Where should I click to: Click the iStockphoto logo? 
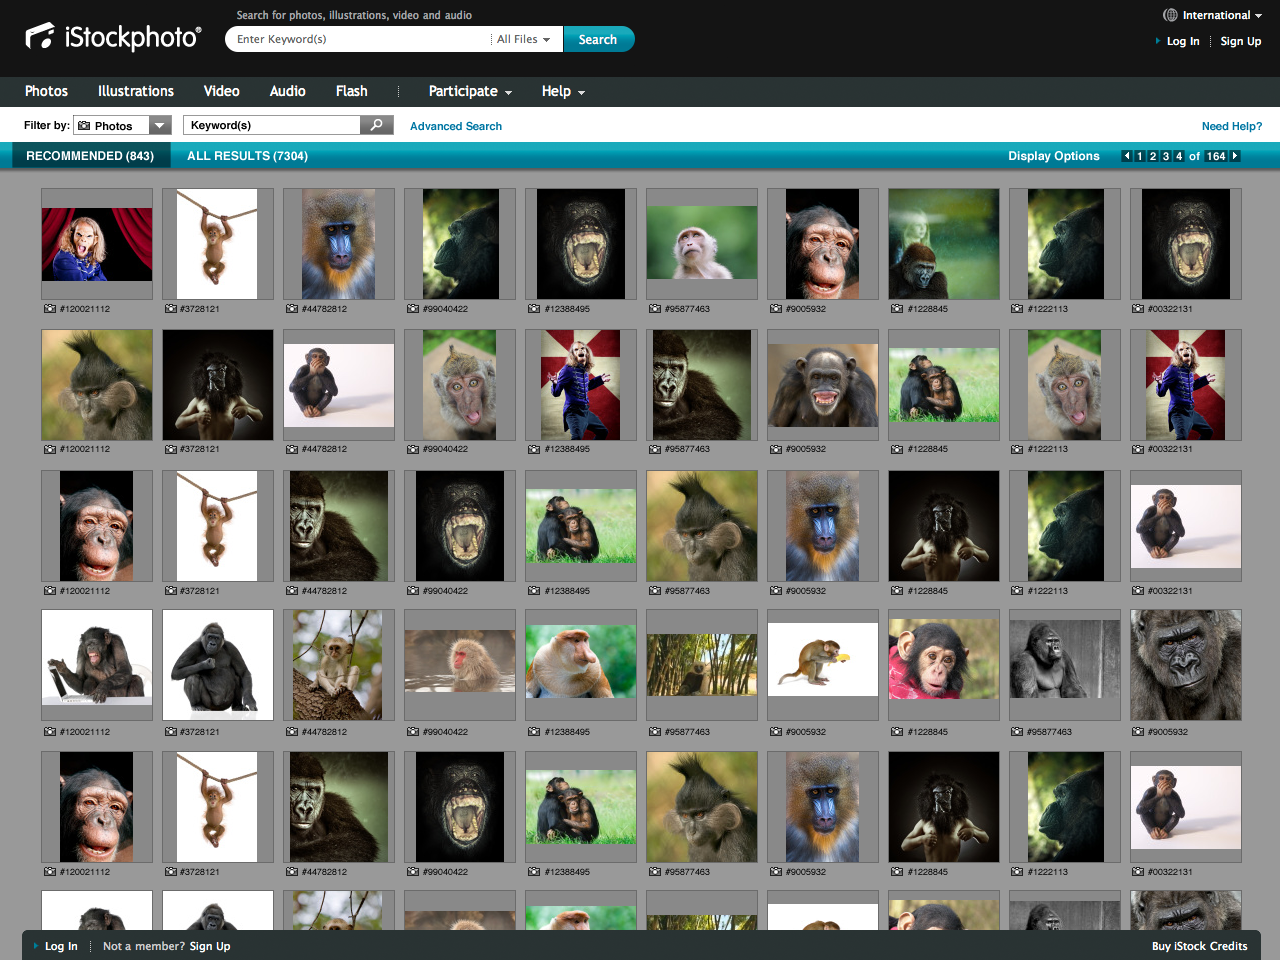tap(113, 37)
